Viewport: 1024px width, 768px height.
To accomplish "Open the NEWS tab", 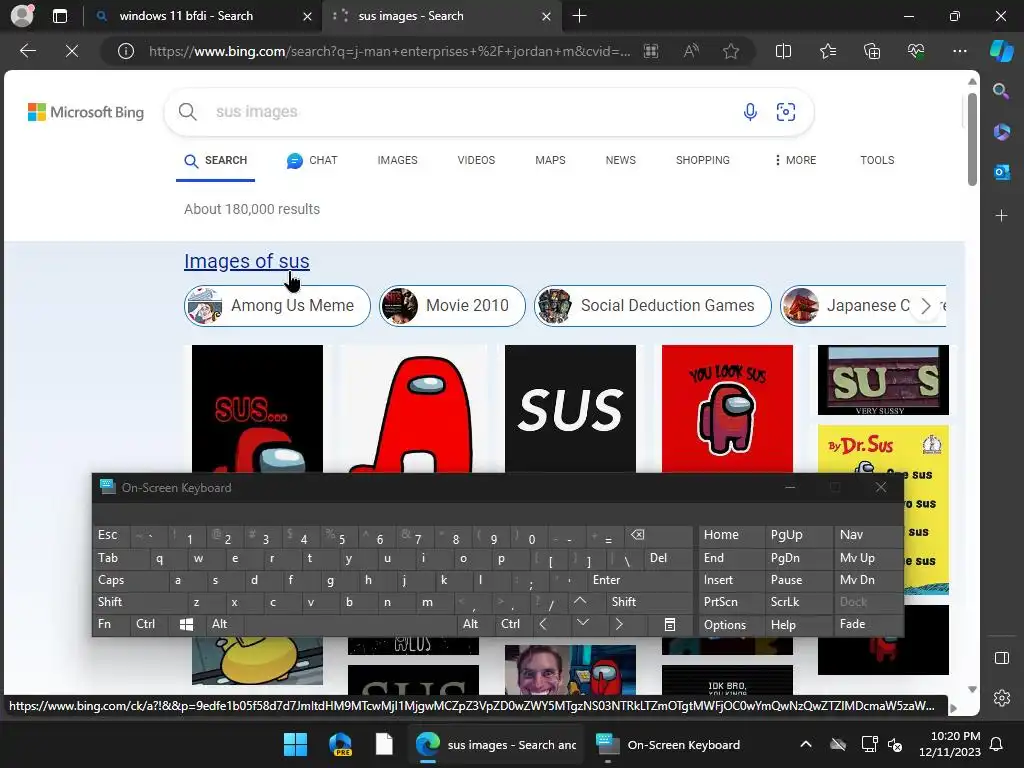I will [x=620, y=160].
